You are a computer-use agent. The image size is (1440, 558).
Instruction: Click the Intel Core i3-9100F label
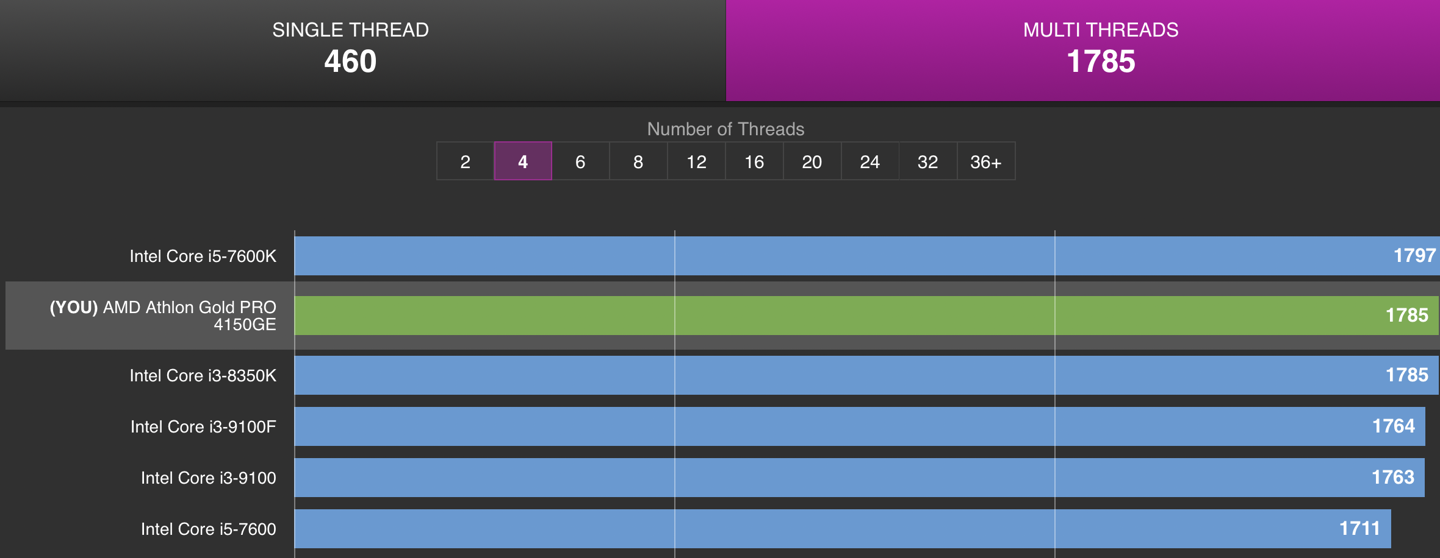pyautogui.click(x=203, y=427)
